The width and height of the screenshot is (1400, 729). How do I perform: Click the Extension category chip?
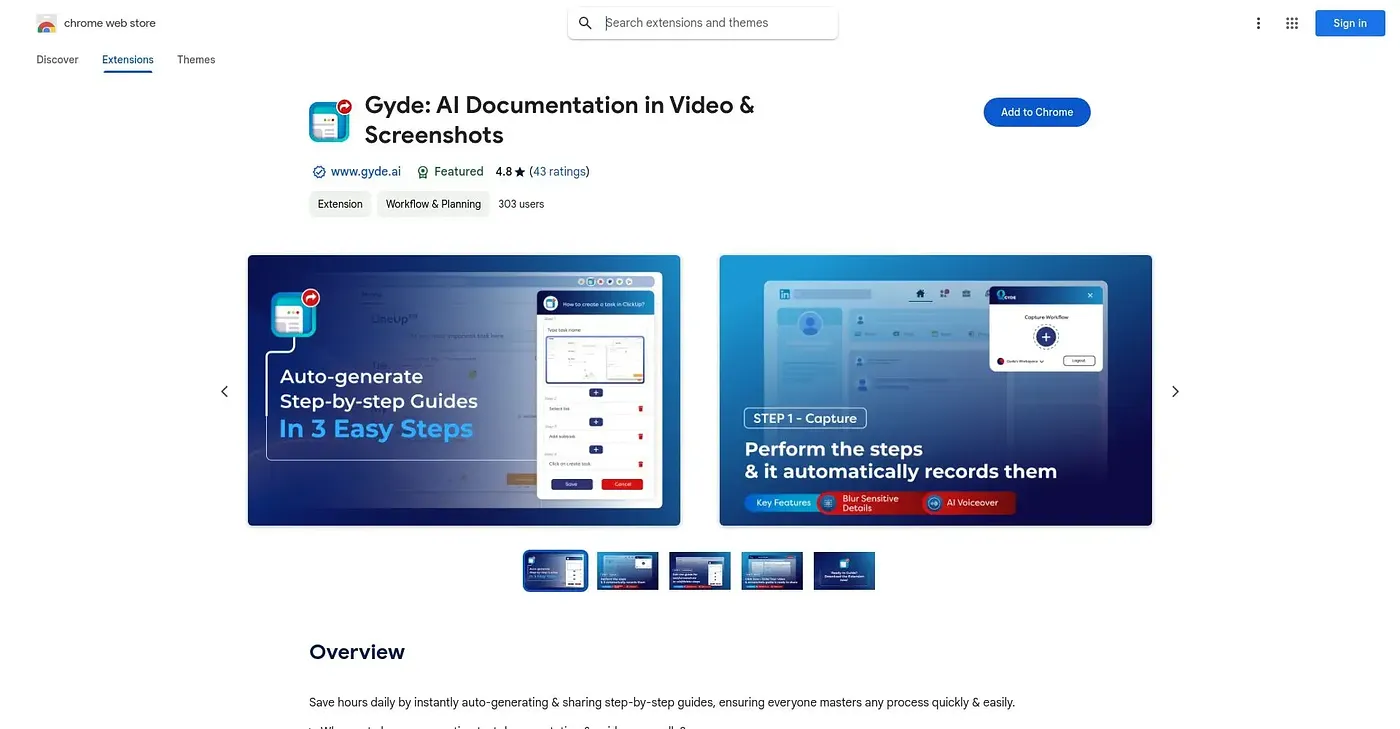[x=340, y=204]
